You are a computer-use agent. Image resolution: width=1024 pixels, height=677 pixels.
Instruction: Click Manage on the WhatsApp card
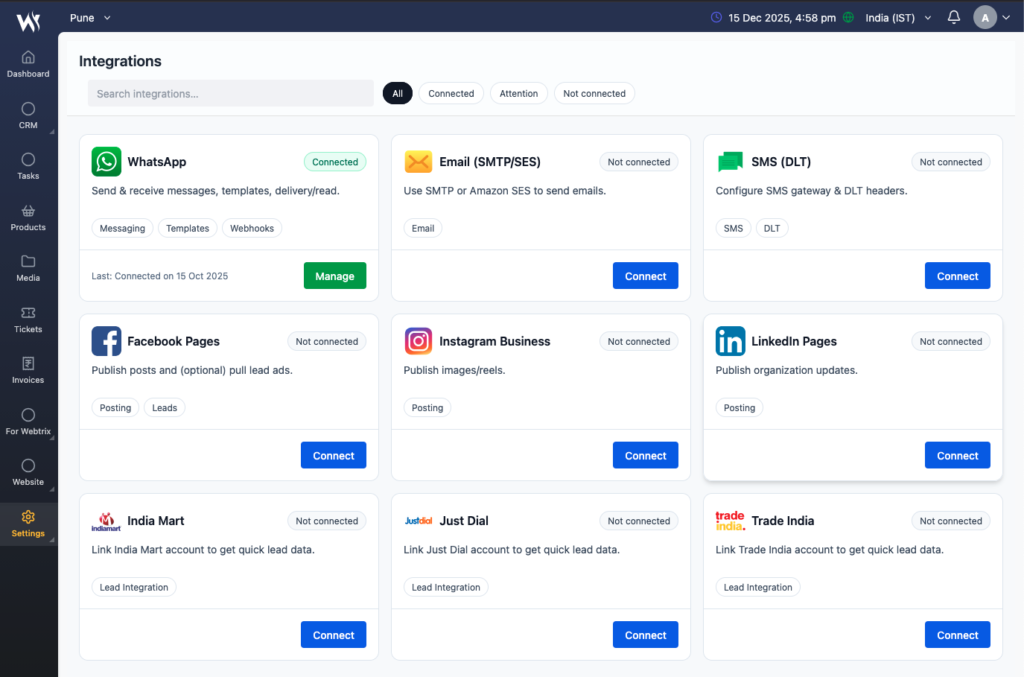(x=334, y=276)
